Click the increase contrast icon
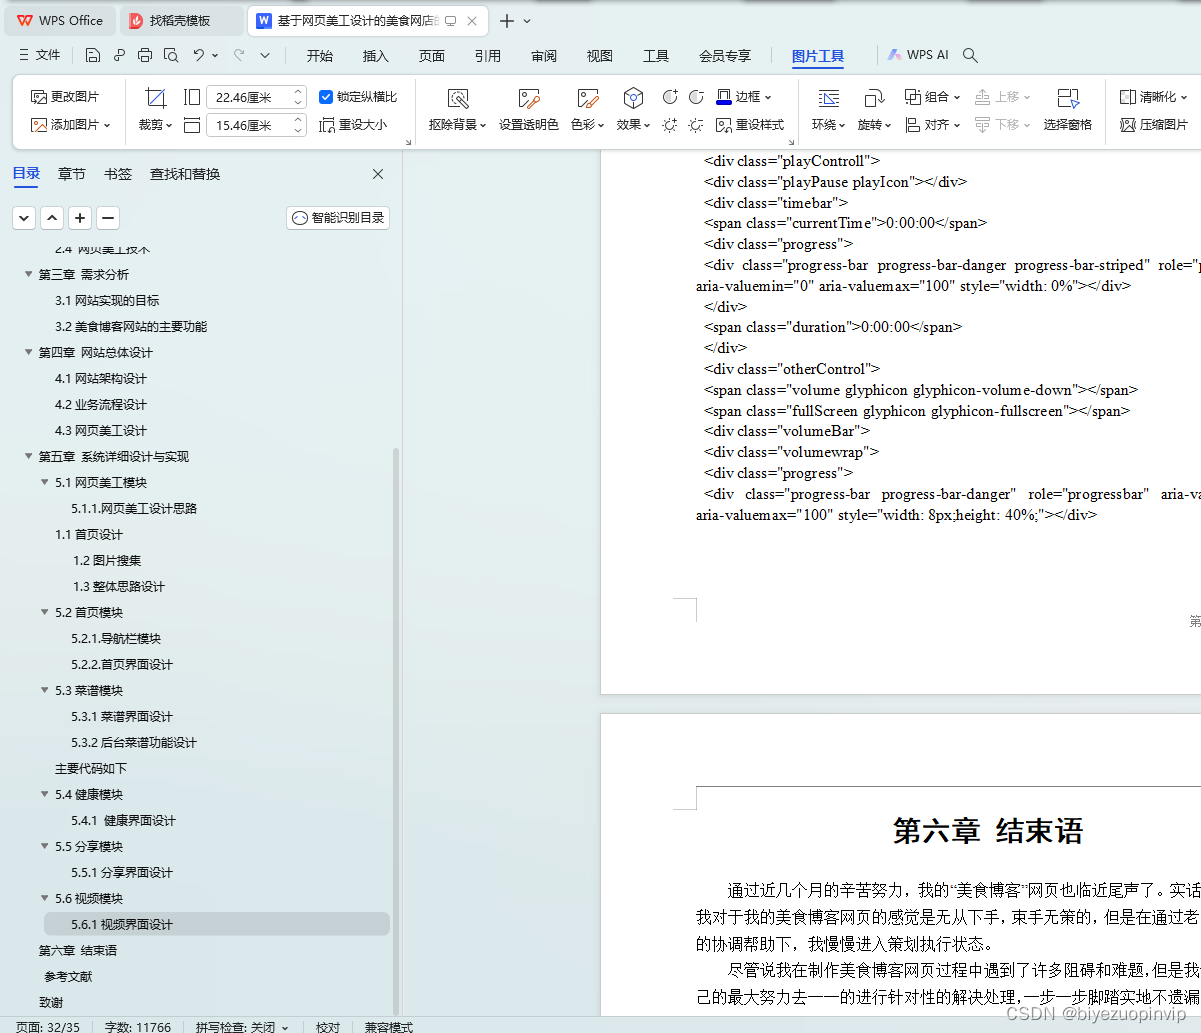The height and width of the screenshot is (1033, 1201). pyautogui.click(x=670, y=97)
